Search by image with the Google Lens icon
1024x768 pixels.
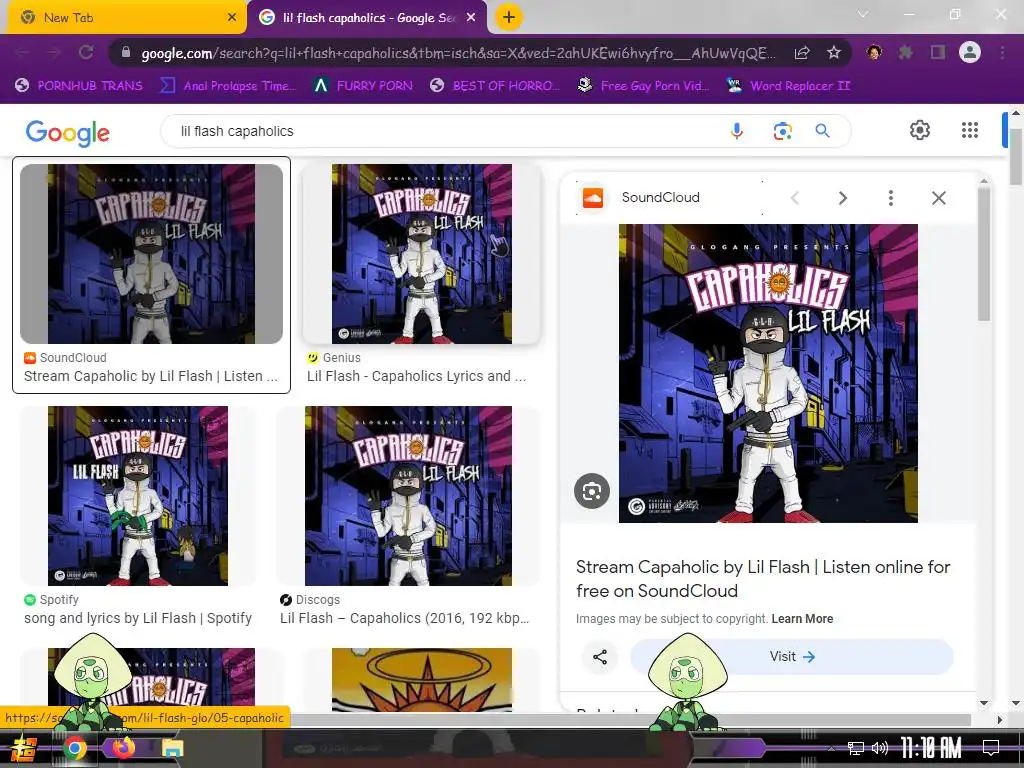782,131
